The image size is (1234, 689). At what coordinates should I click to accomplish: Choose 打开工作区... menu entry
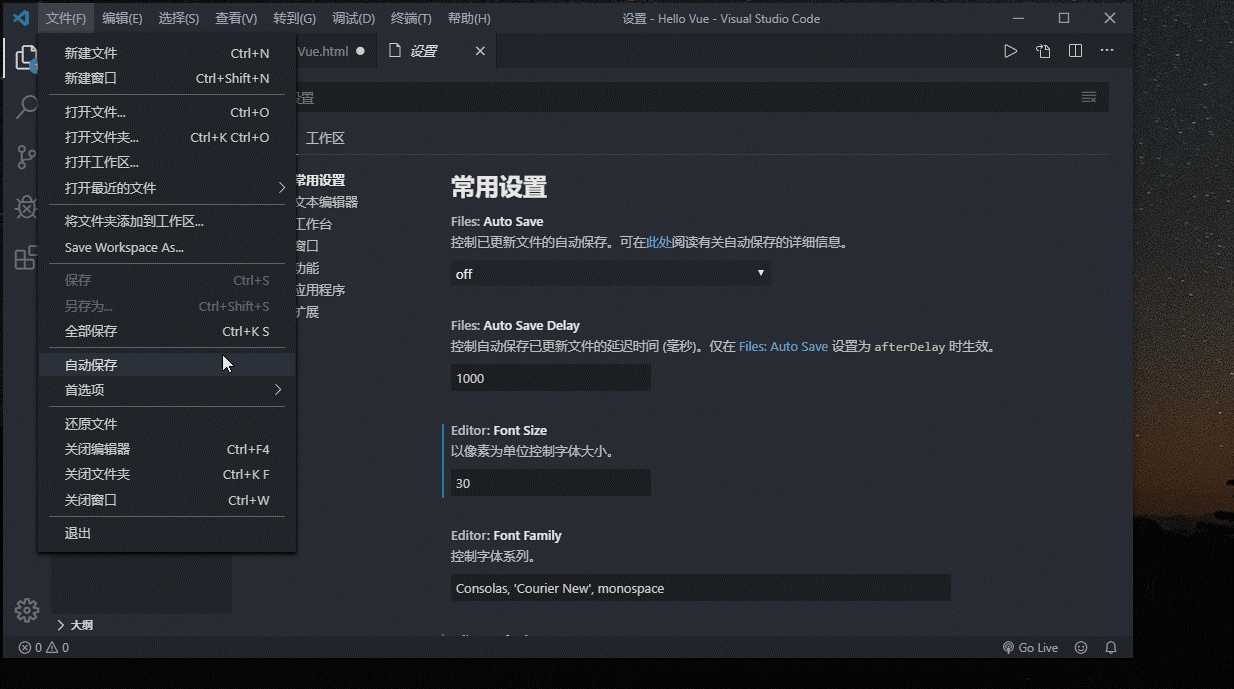pyautogui.click(x=167, y=162)
